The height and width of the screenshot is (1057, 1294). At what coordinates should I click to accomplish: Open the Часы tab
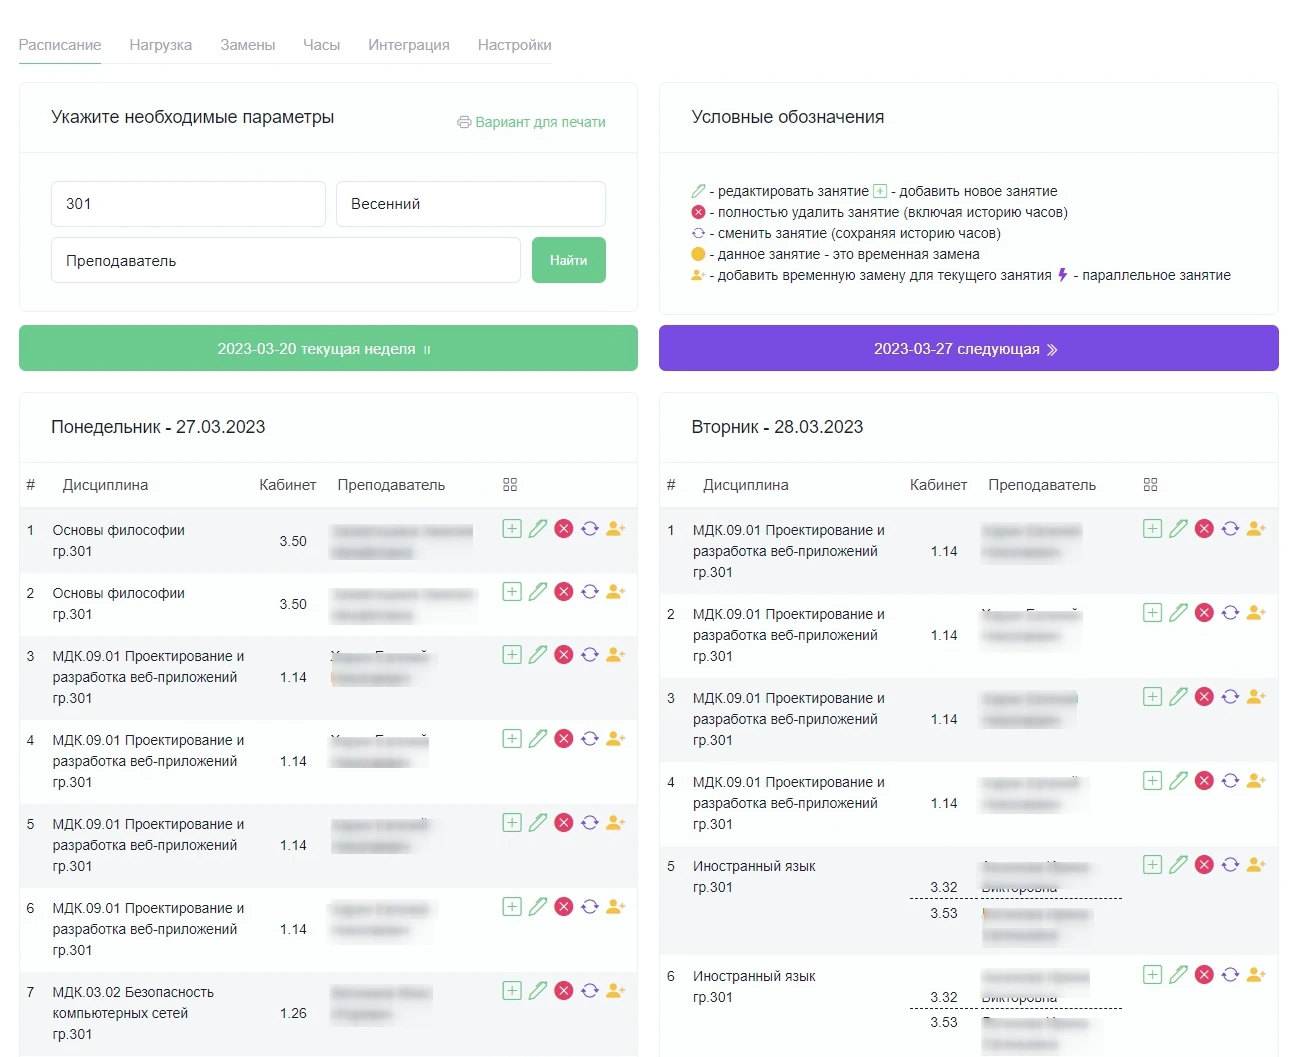[x=322, y=45]
